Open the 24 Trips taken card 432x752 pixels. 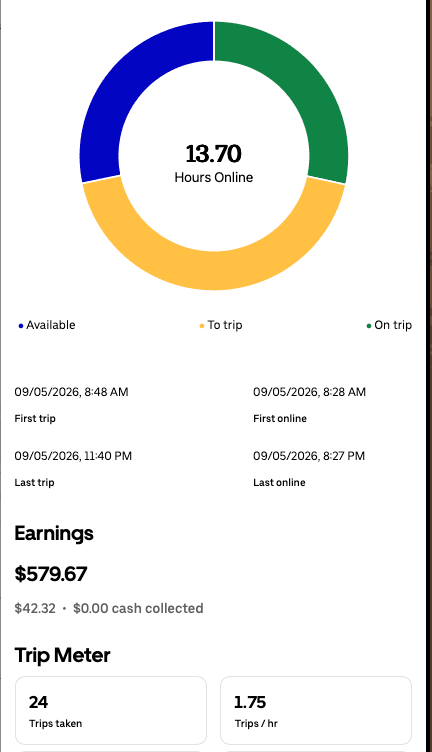pyautogui.click(x=111, y=710)
